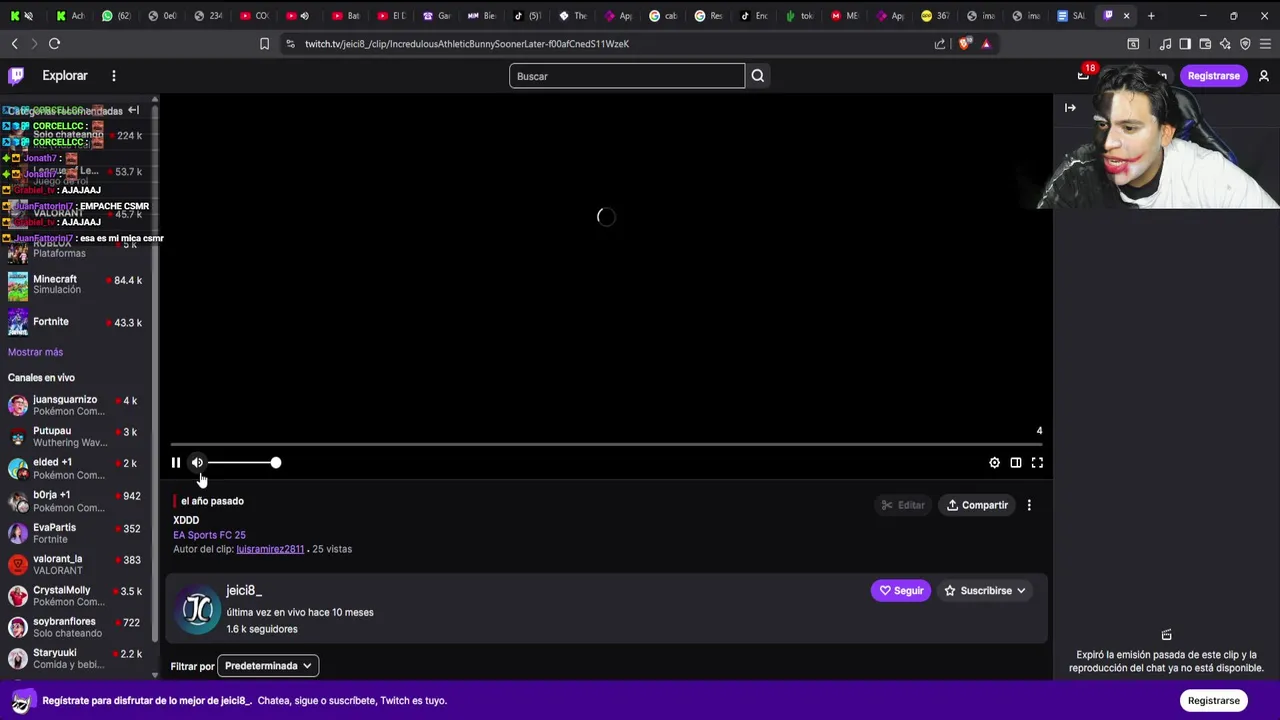Collapse the chat panel arrow icon
The width and height of the screenshot is (1280, 720).
coord(1070,108)
